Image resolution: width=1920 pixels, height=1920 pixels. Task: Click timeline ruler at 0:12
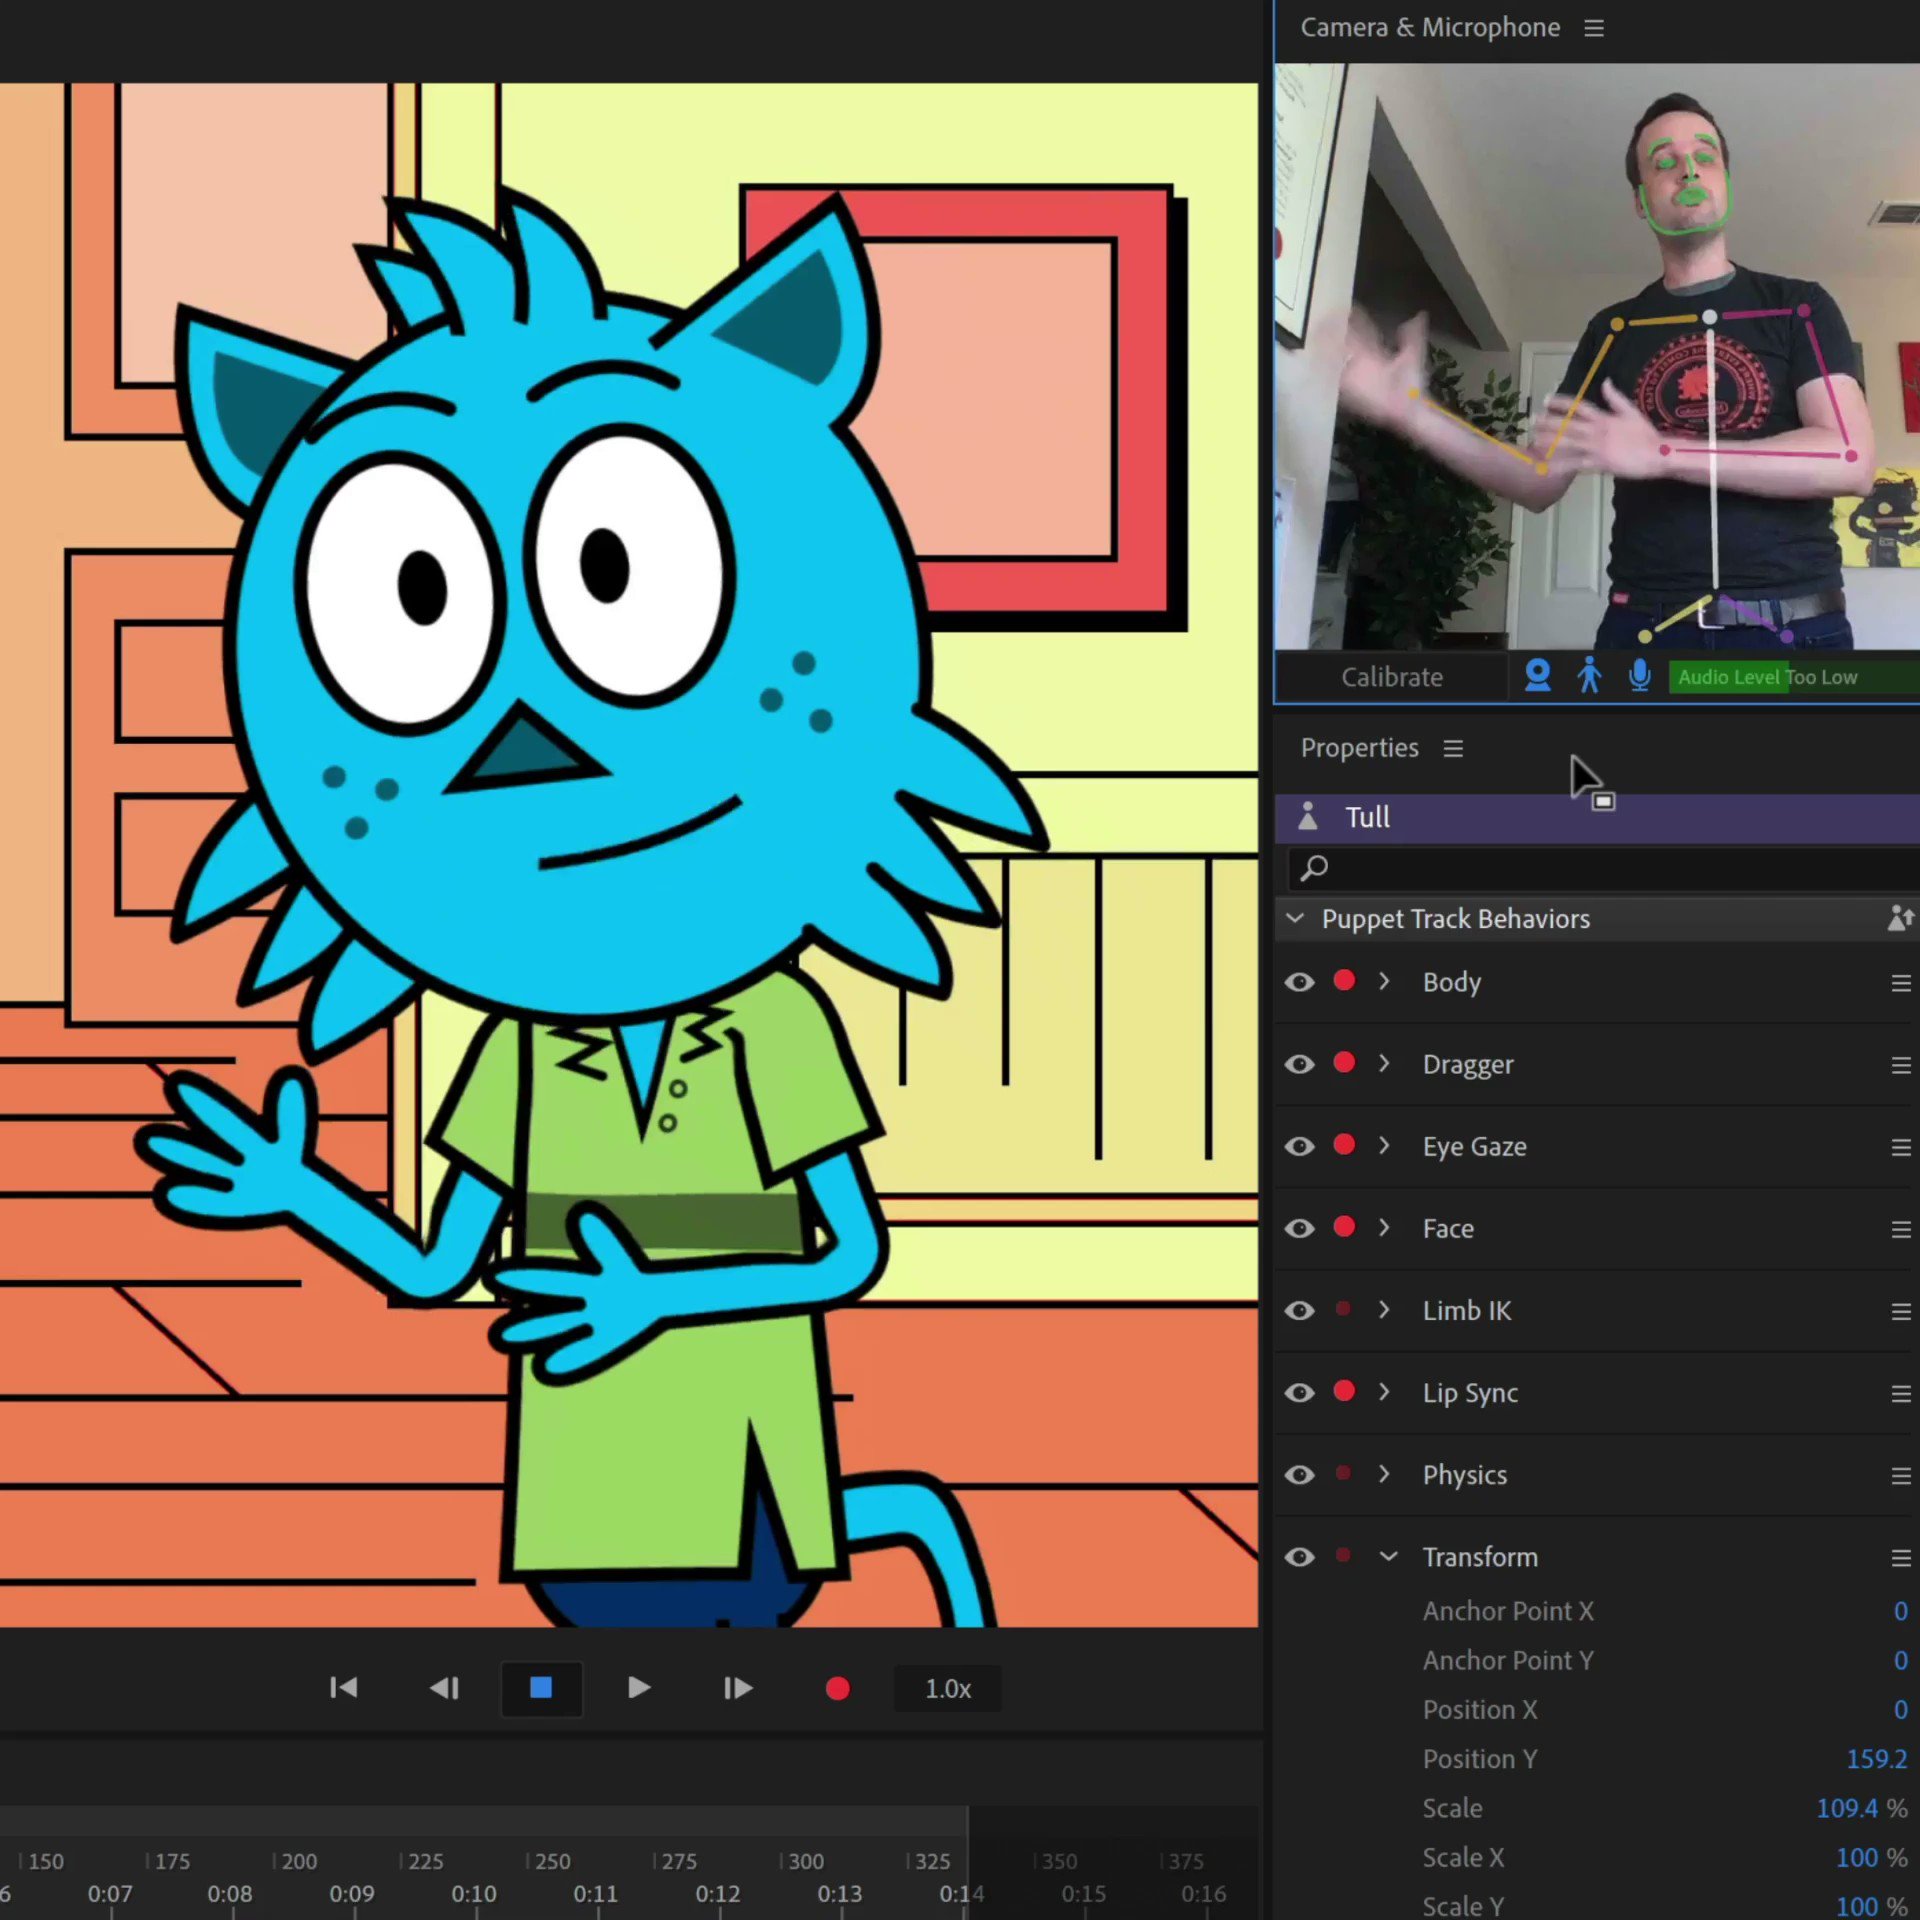tap(718, 1893)
